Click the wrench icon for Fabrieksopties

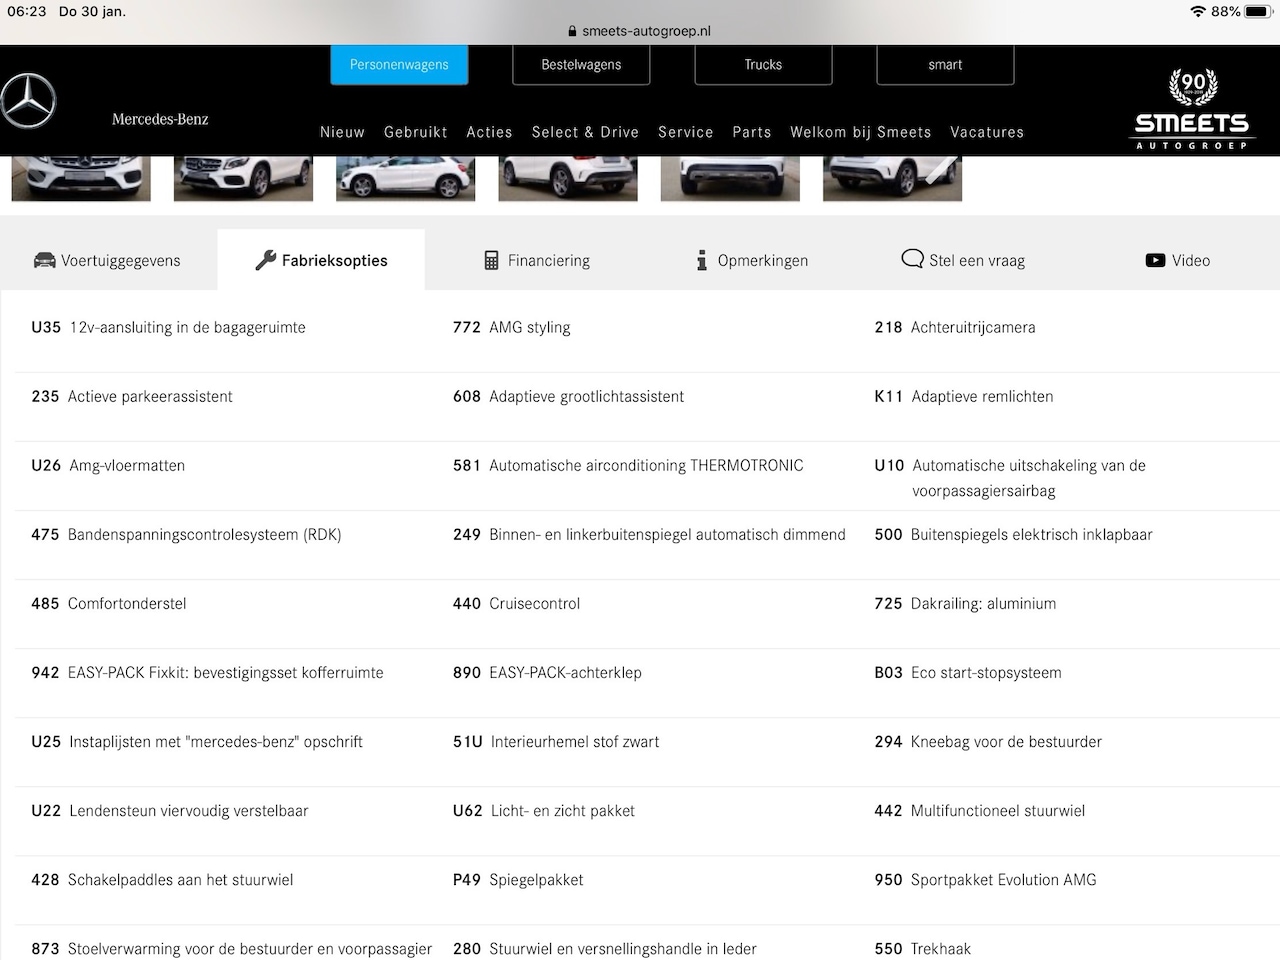pyautogui.click(x=265, y=260)
